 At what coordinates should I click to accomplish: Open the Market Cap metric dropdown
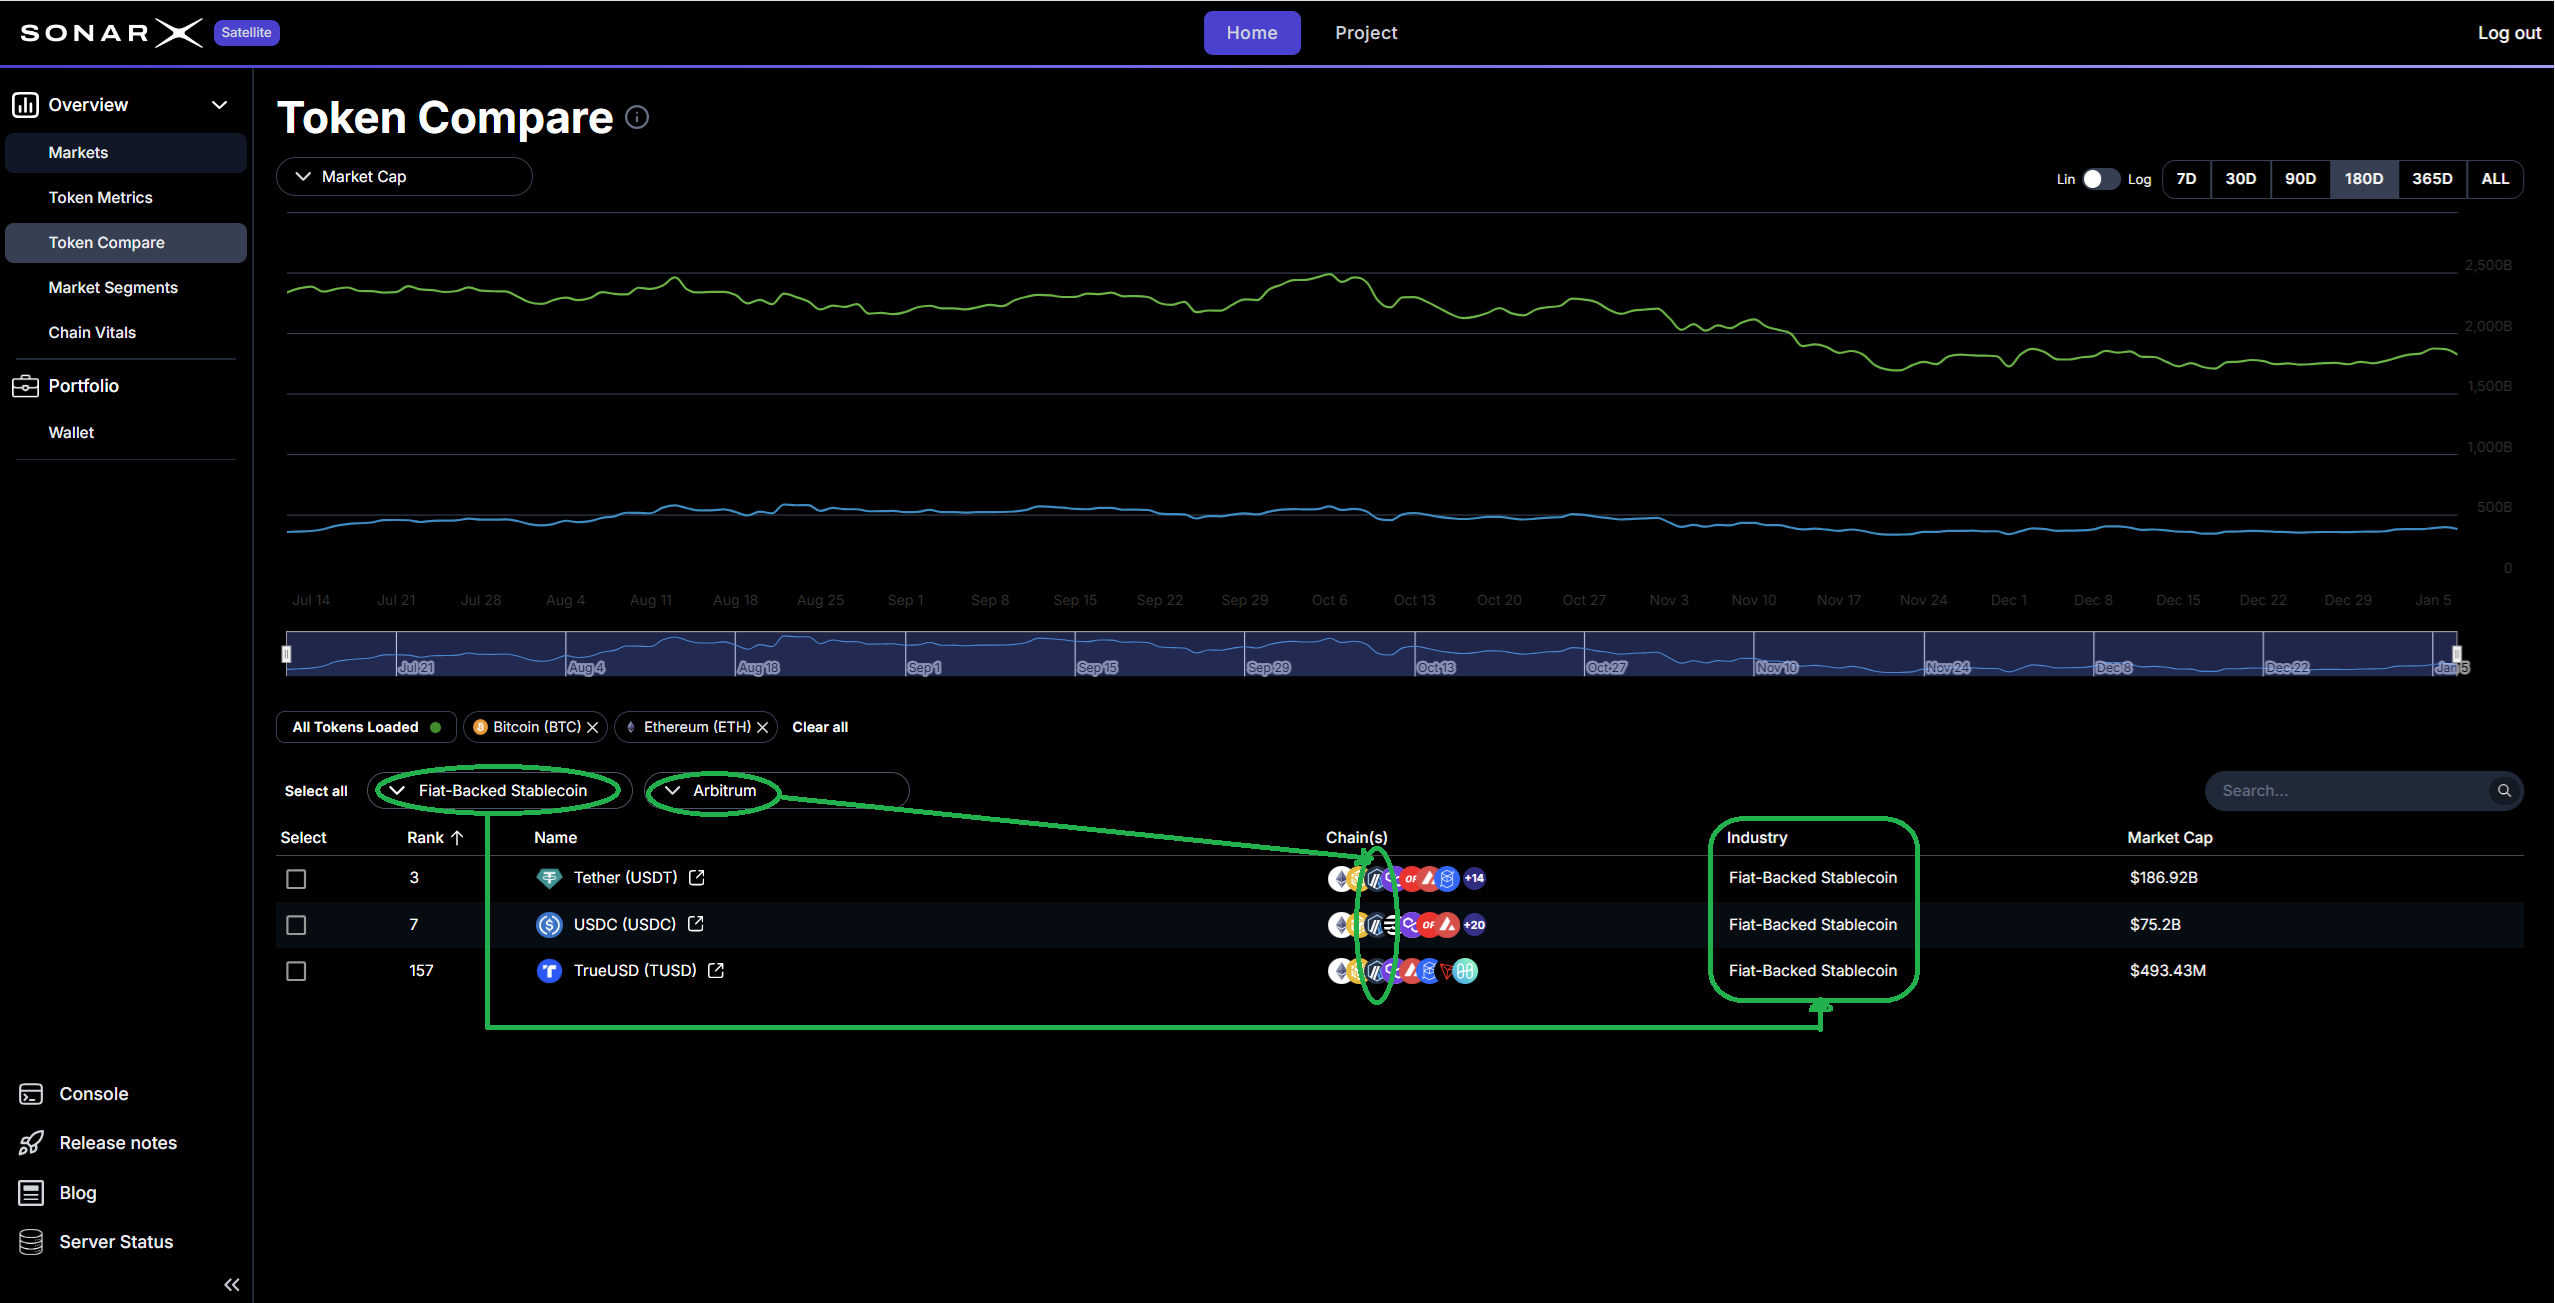pos(404,176)
